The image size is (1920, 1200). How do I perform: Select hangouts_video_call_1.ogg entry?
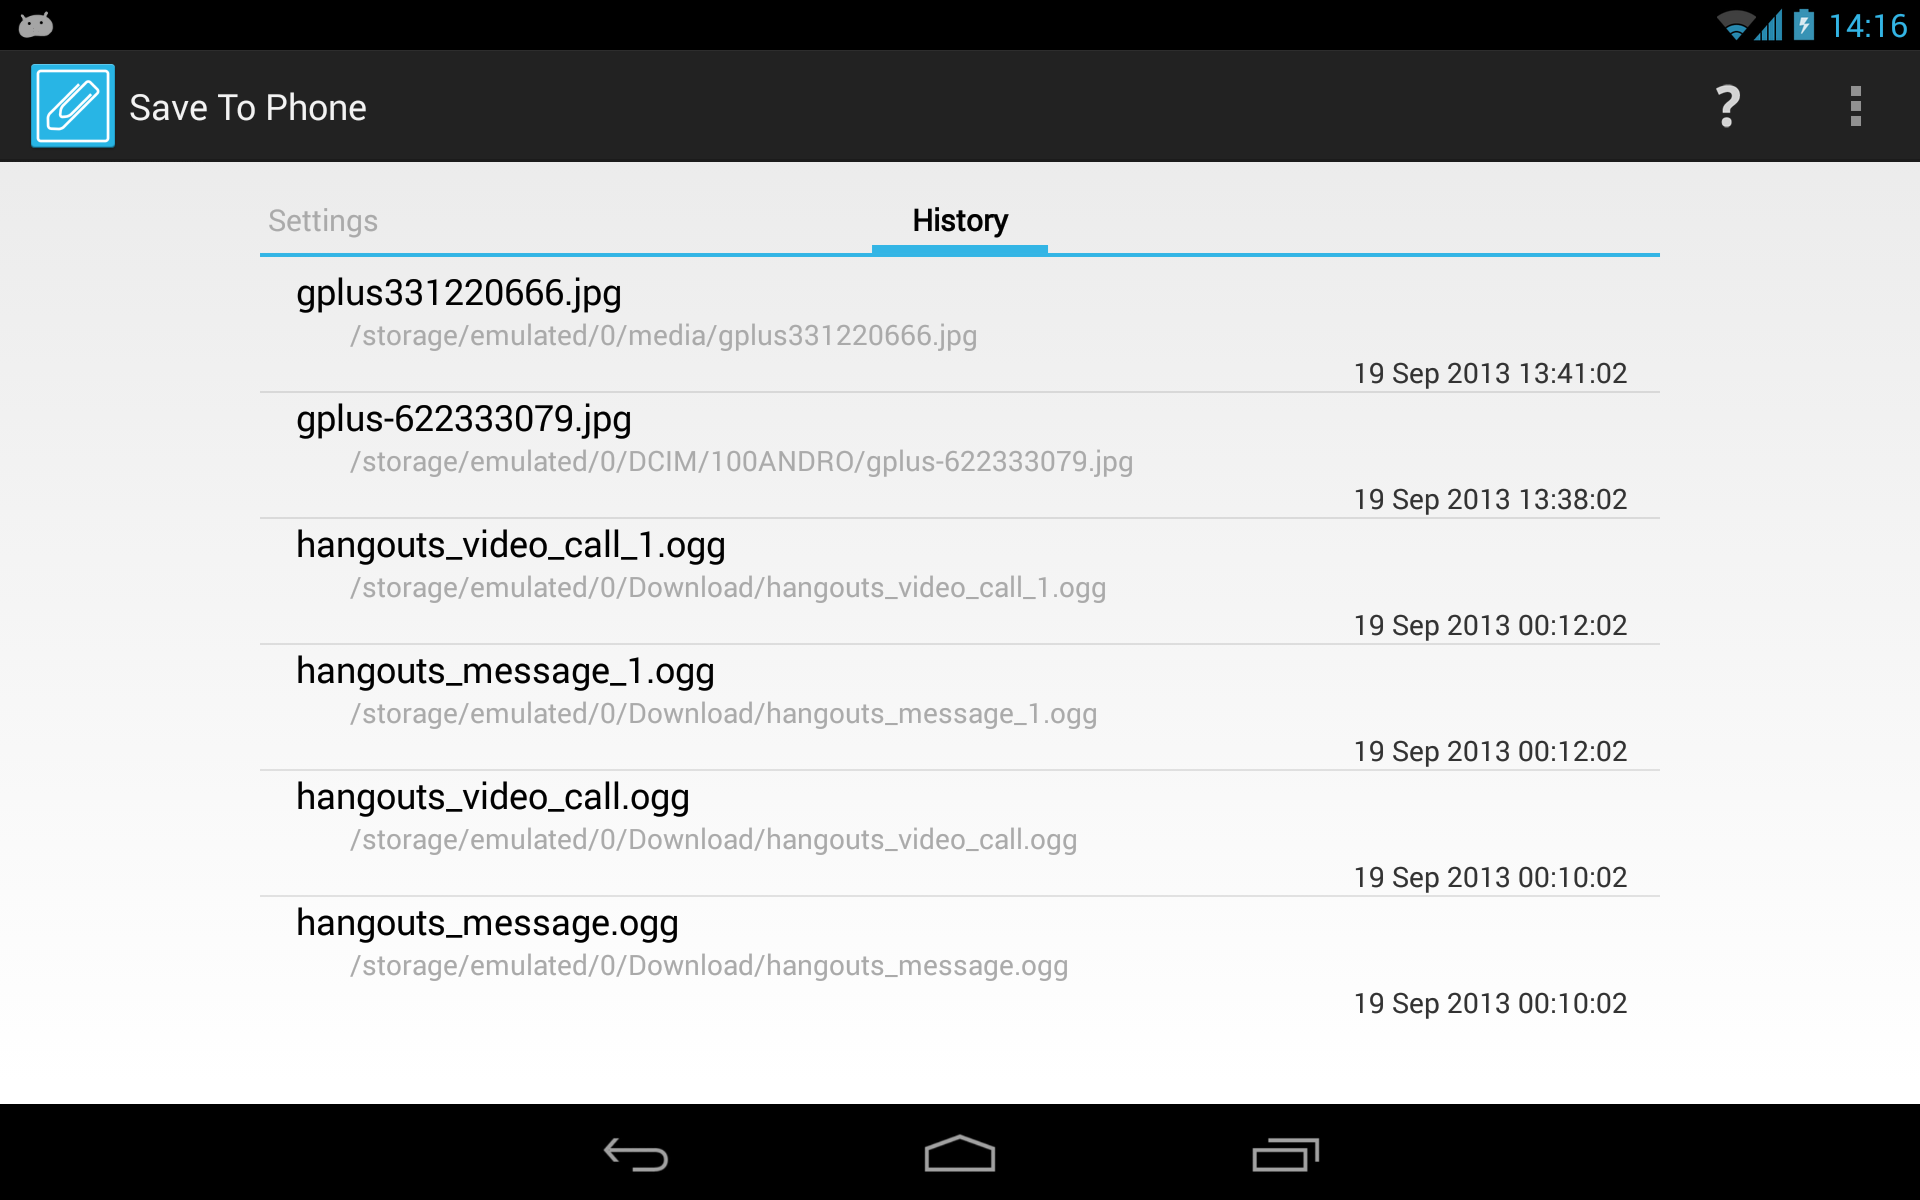point(510,545)
